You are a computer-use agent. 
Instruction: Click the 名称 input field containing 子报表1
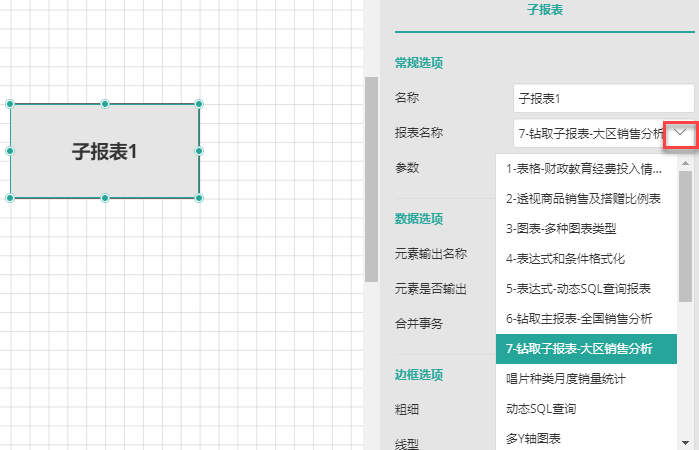(x=603, y=99)
